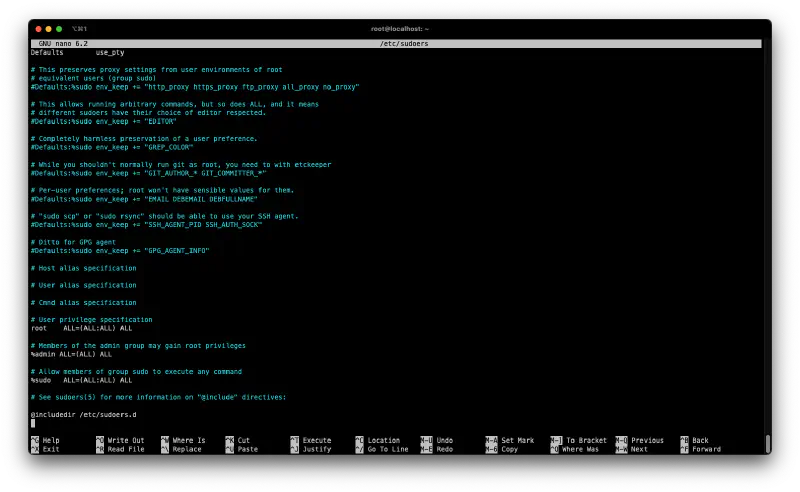Click the Back shortcut label
800x492 pixels.
(x=695, y=440)
